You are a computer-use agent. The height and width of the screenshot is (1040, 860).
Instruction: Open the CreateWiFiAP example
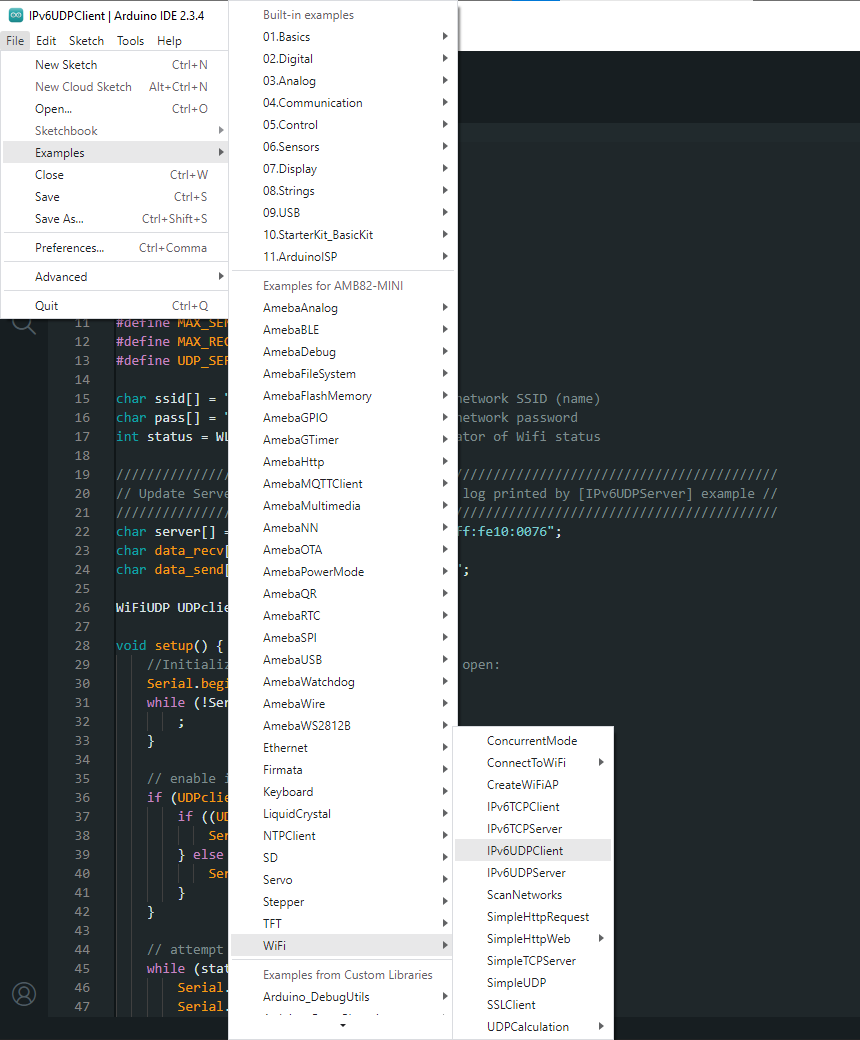(523, 785)
